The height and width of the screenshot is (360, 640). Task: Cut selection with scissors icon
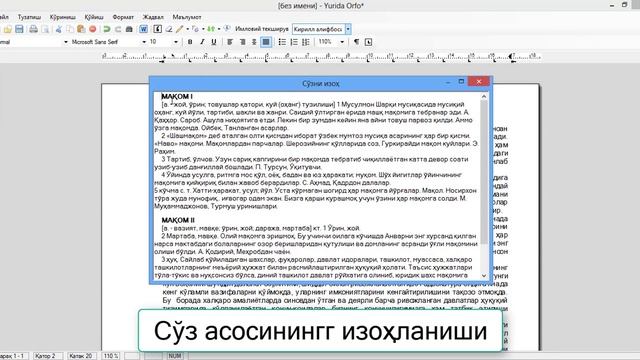(x=59, y=29)
